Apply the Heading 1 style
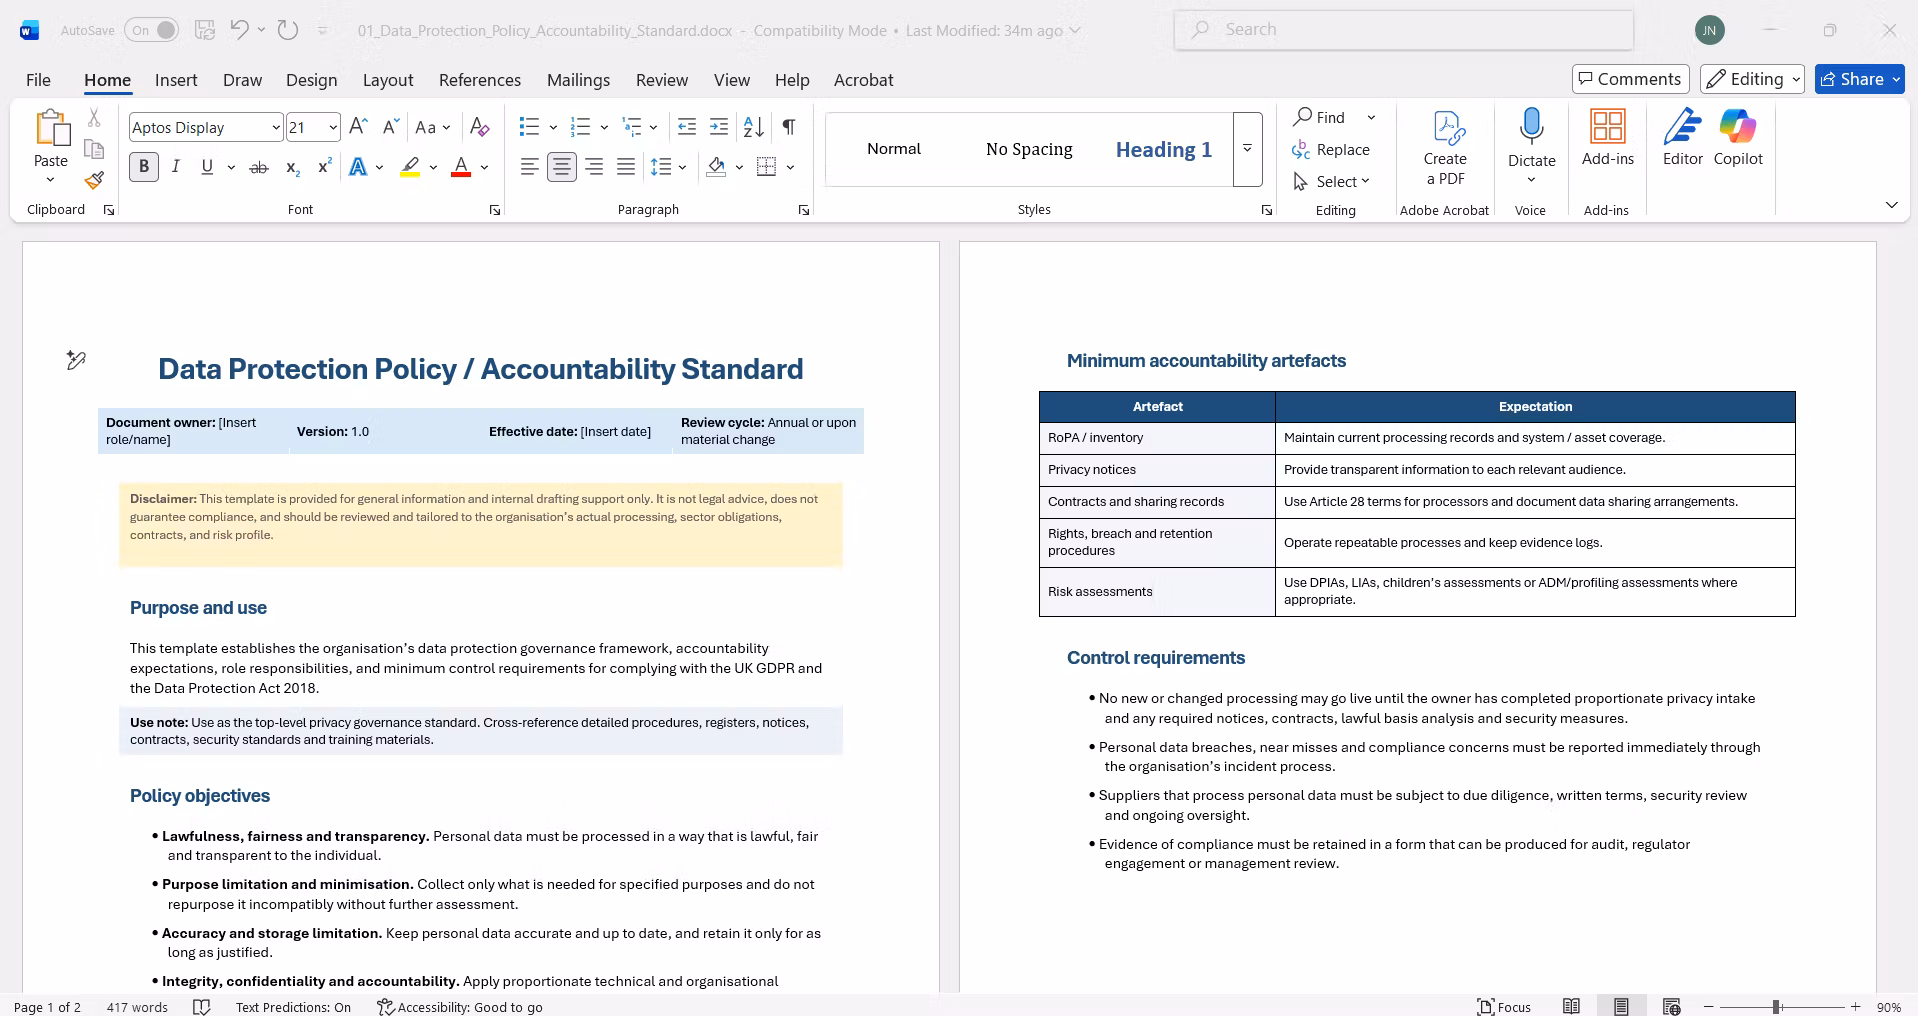The image size is (1918, 1016). pyautogui.click(x=1164, y=149)
